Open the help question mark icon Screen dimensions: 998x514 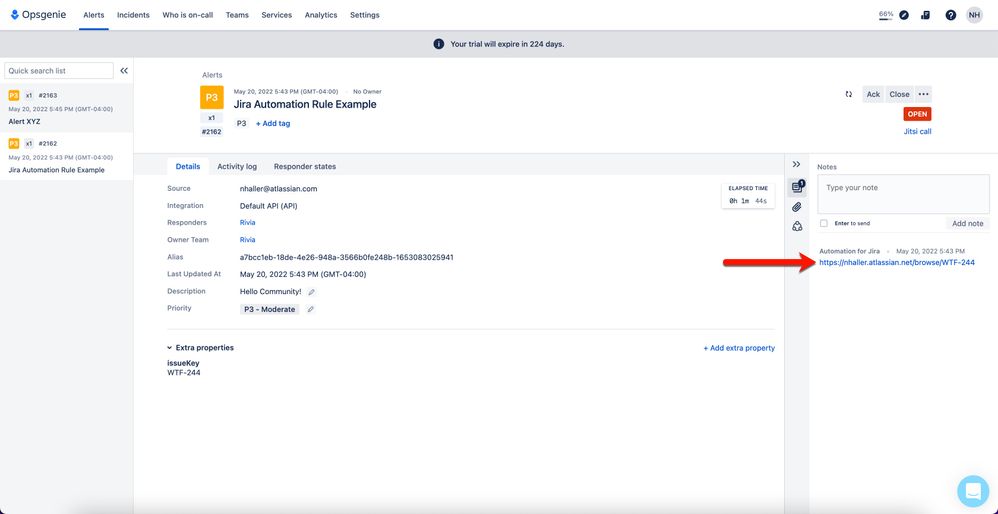click(950, 15)
